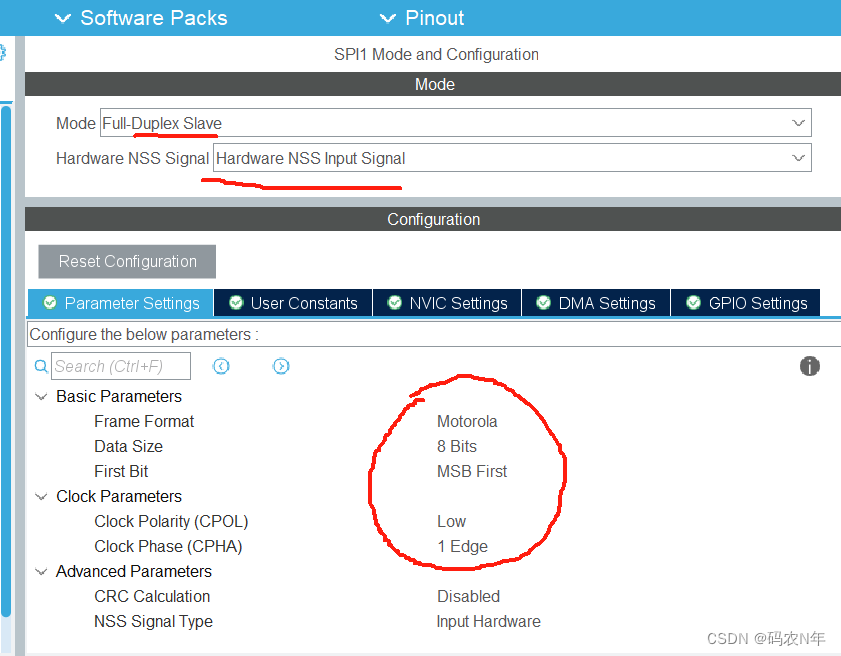This screenshot has height=656, width=841.
Task: Open the Software Packs dropdown chevron
Action: click(63, 17)
